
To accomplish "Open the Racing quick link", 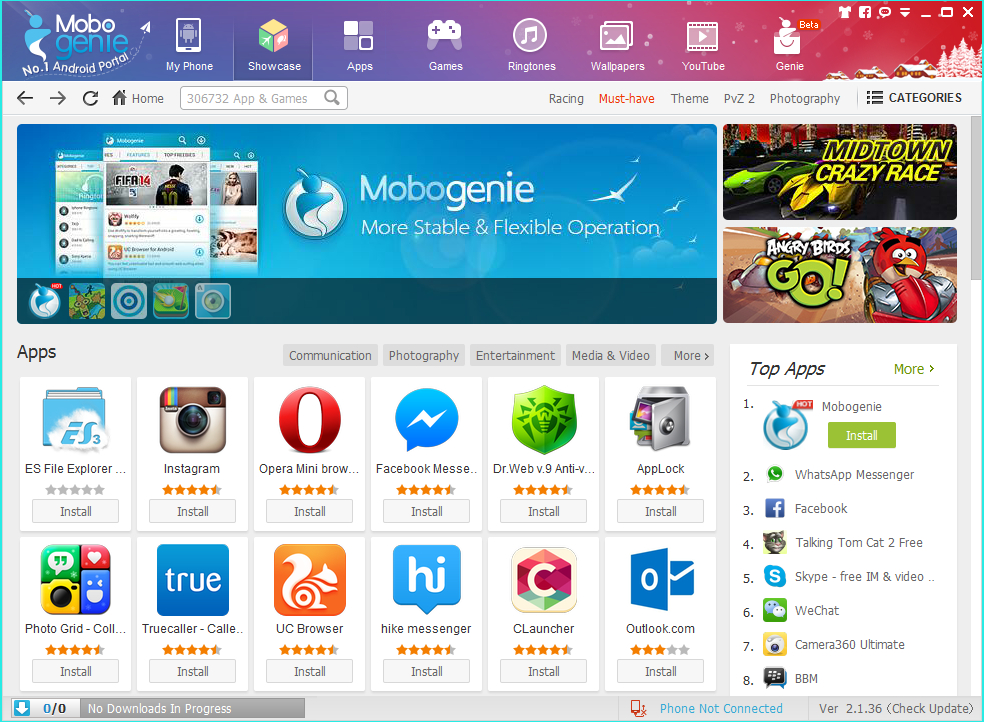I will pos(566,98).
